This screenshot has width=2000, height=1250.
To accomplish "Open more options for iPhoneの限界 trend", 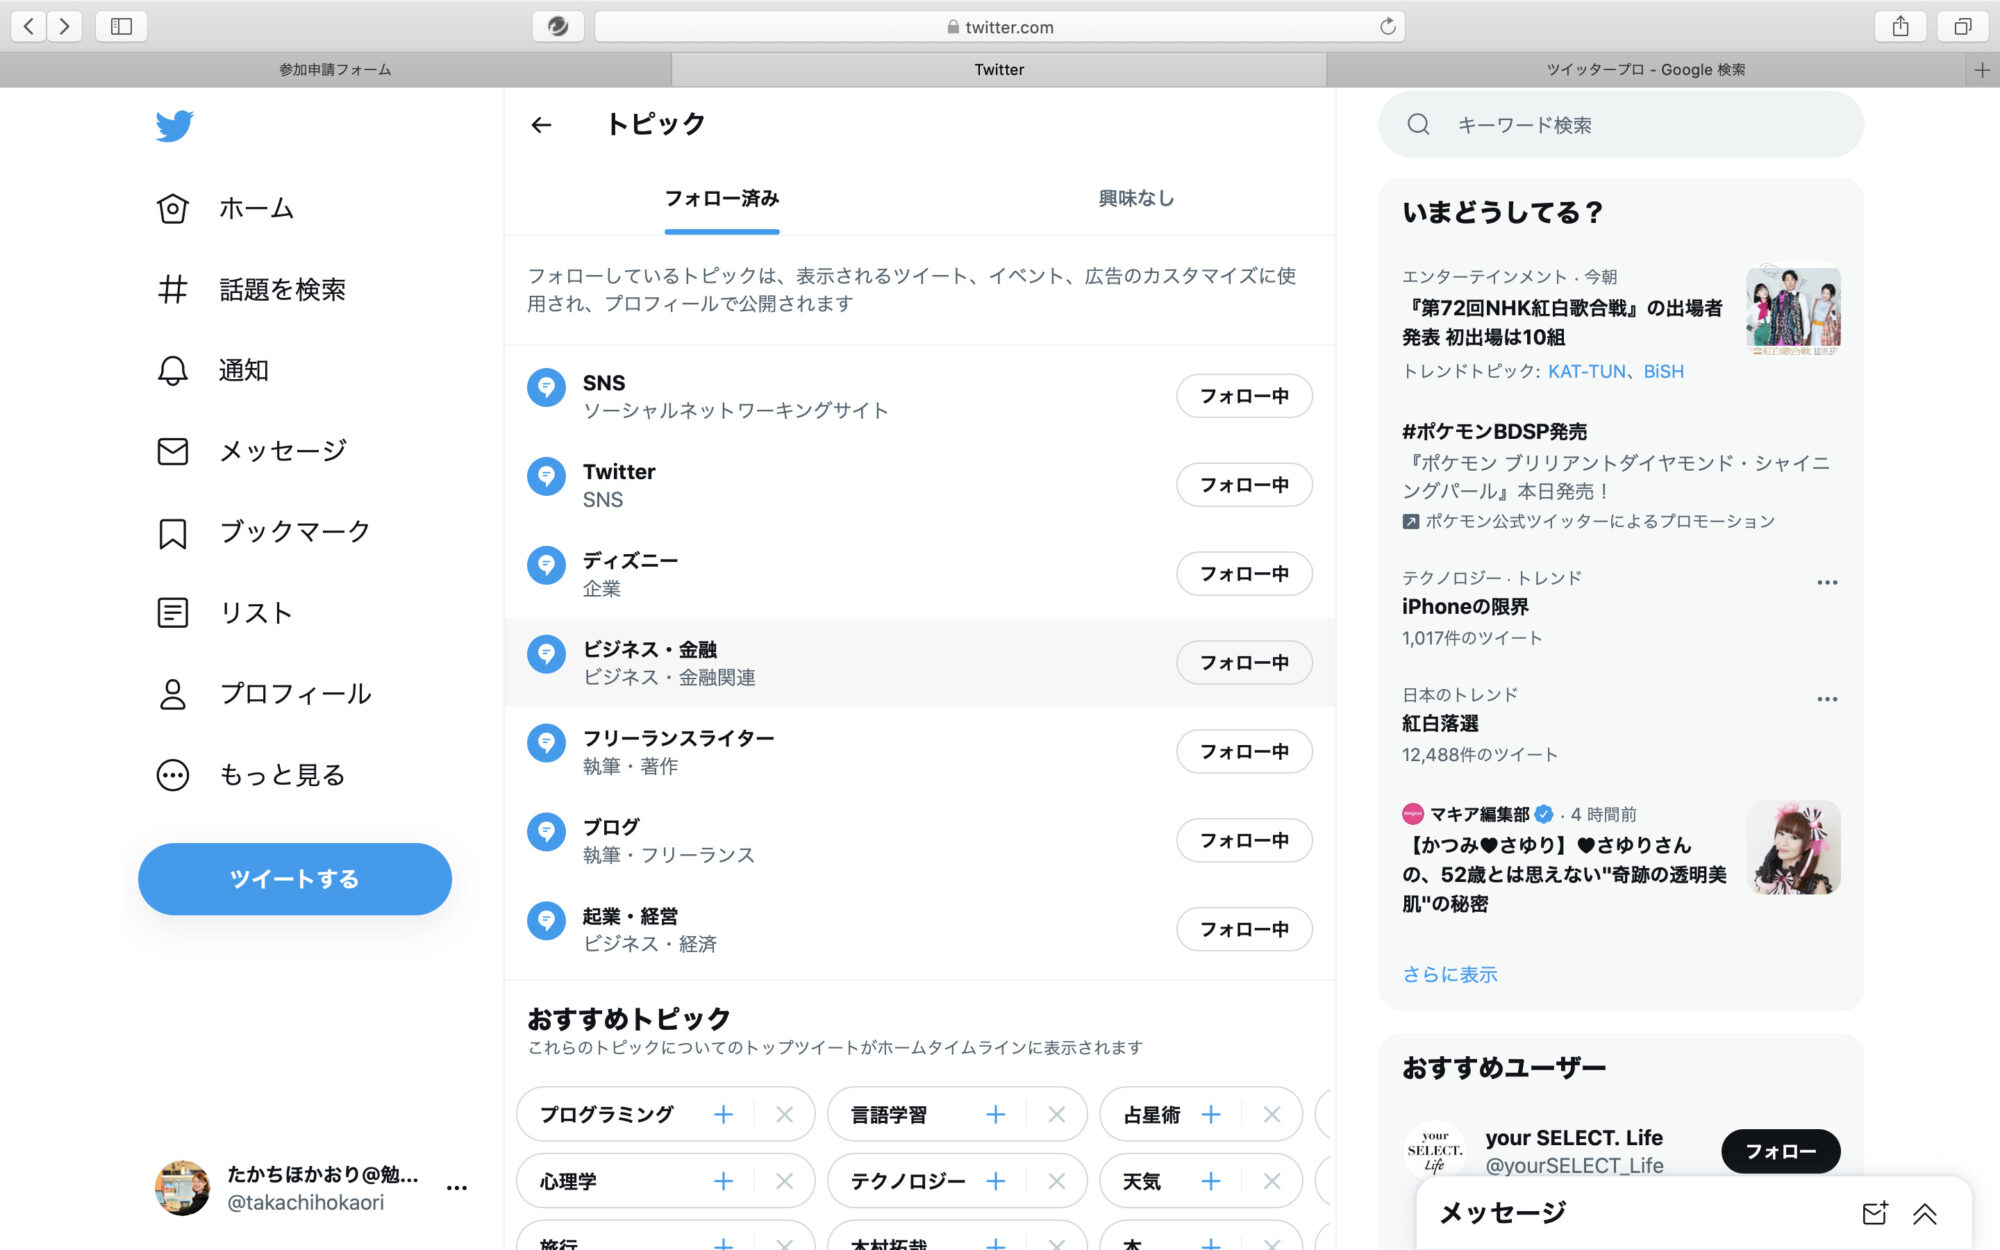I will 1827,582.
